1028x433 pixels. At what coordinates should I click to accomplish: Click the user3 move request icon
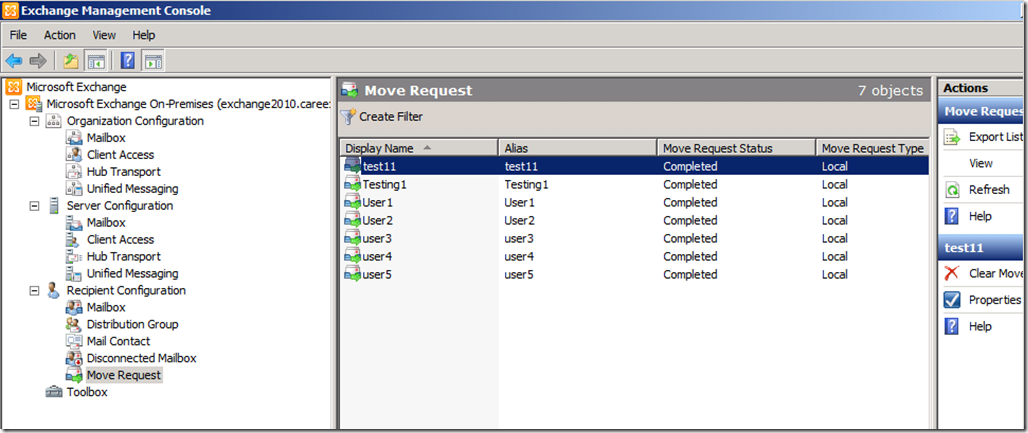pos(353,238)
